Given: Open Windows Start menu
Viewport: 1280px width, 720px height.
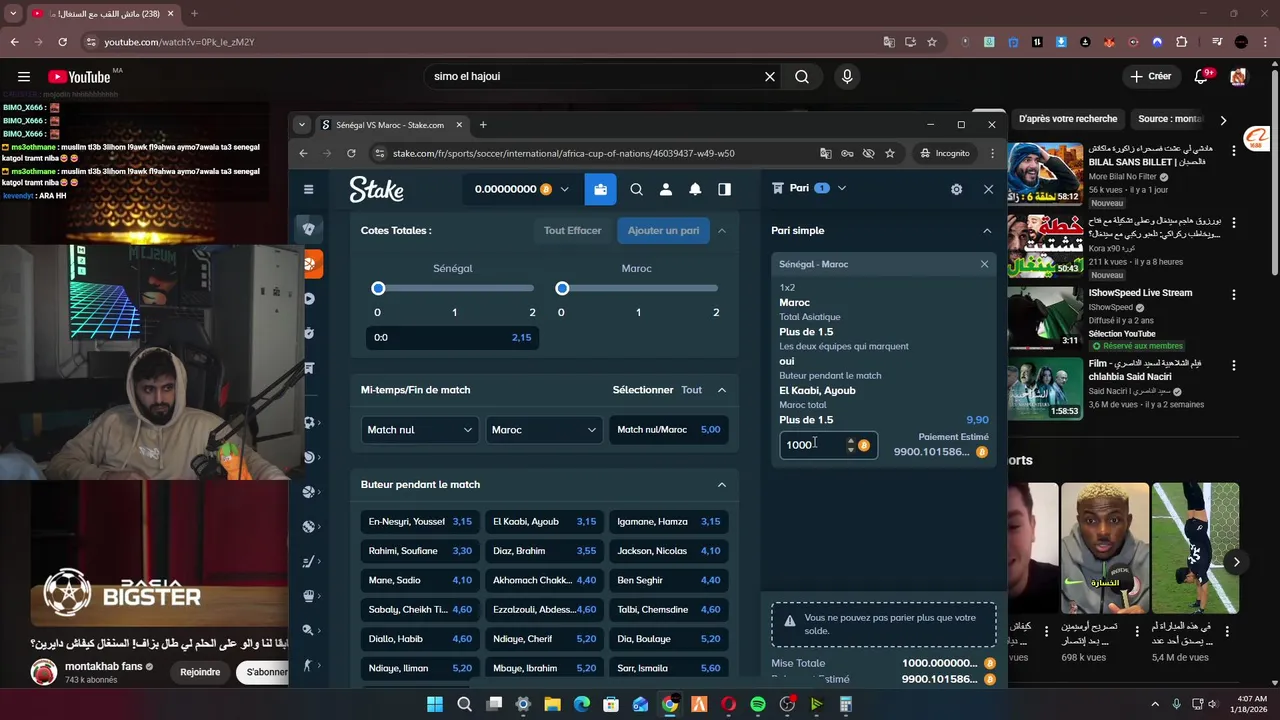Looking at the screenshot, I should point(435,705).
